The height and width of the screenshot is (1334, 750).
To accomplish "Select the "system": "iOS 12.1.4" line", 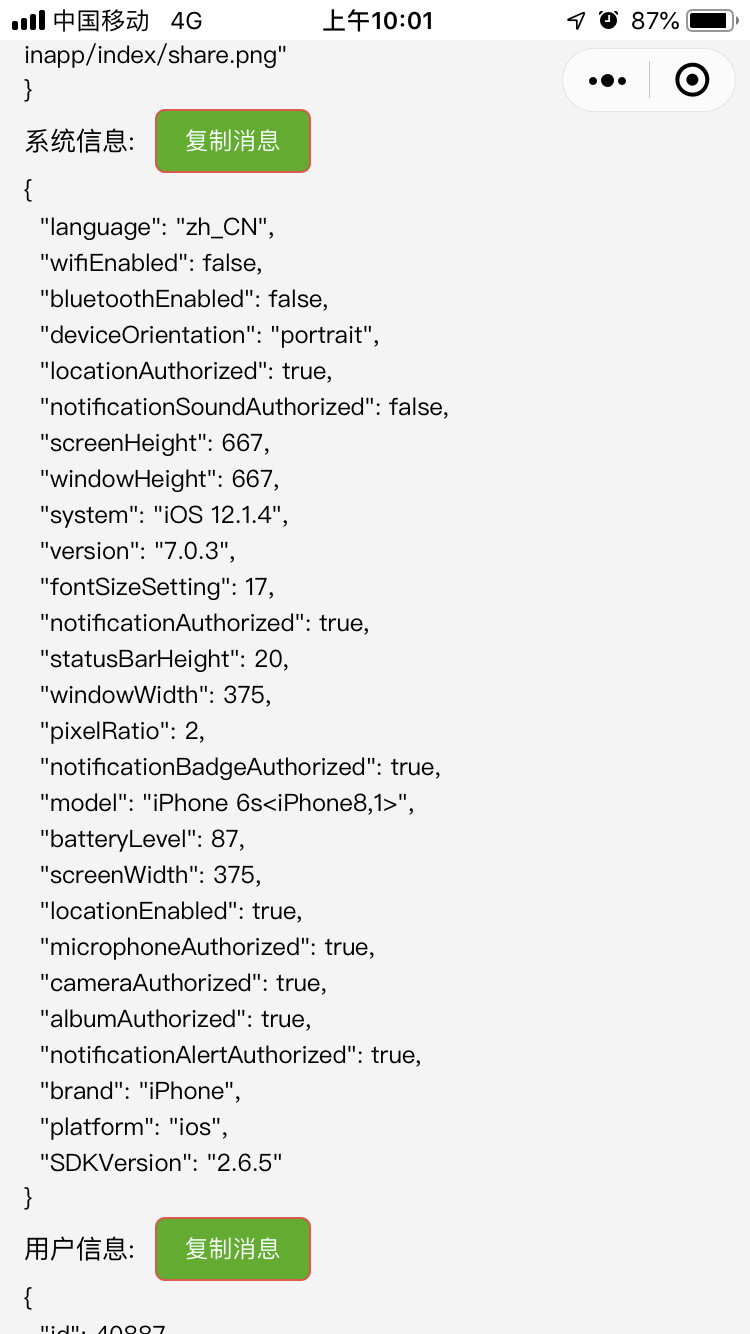I will (x=165, y=515).
